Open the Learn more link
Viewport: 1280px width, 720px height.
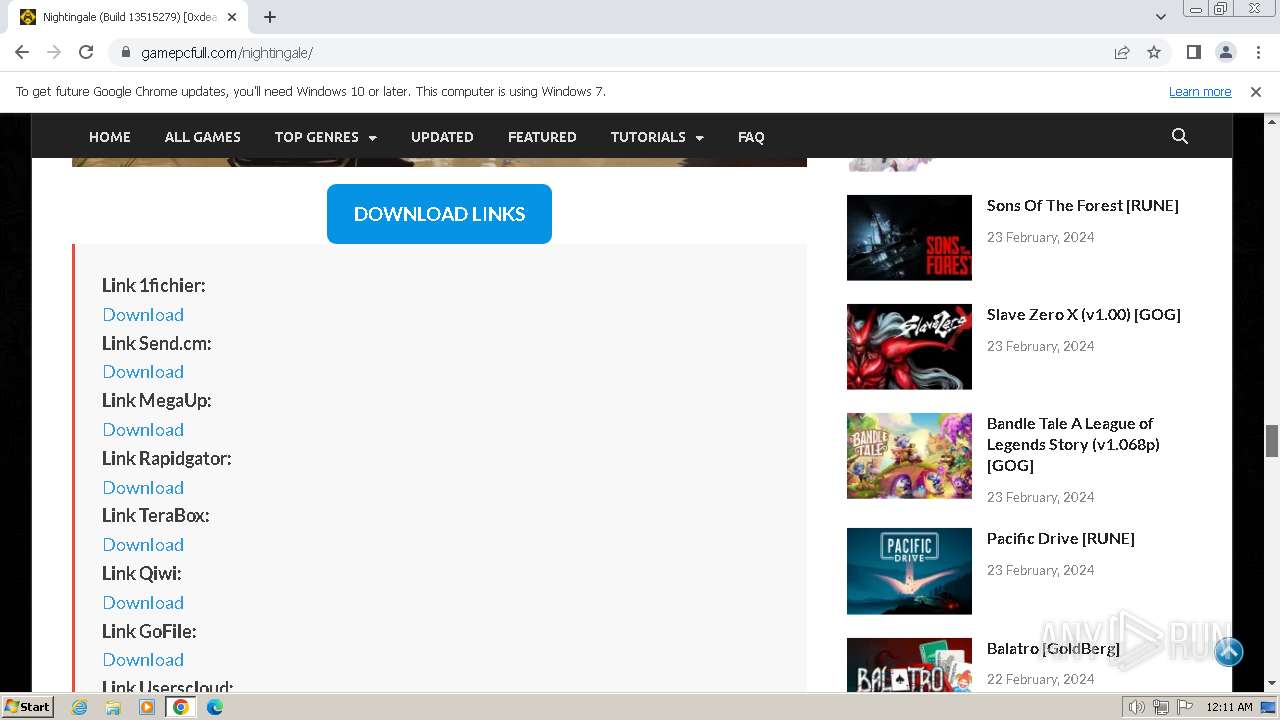click(1200, 92)
